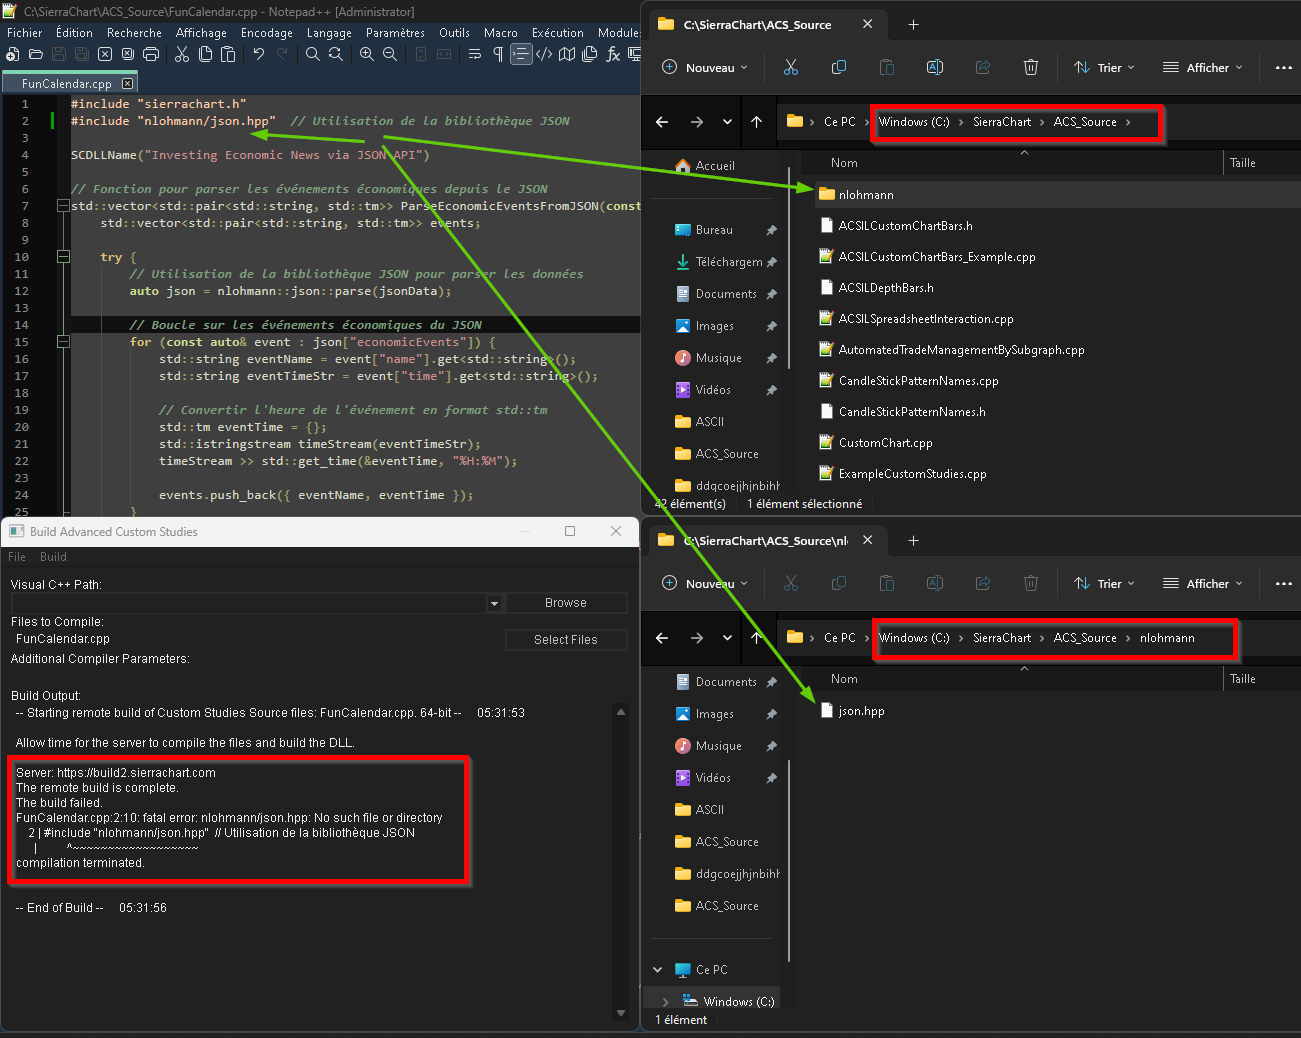The height and width of the screenshot is (1038, 1301).
Task: Open the Exécution menu in Notepad++
Action: click(558, 33)
